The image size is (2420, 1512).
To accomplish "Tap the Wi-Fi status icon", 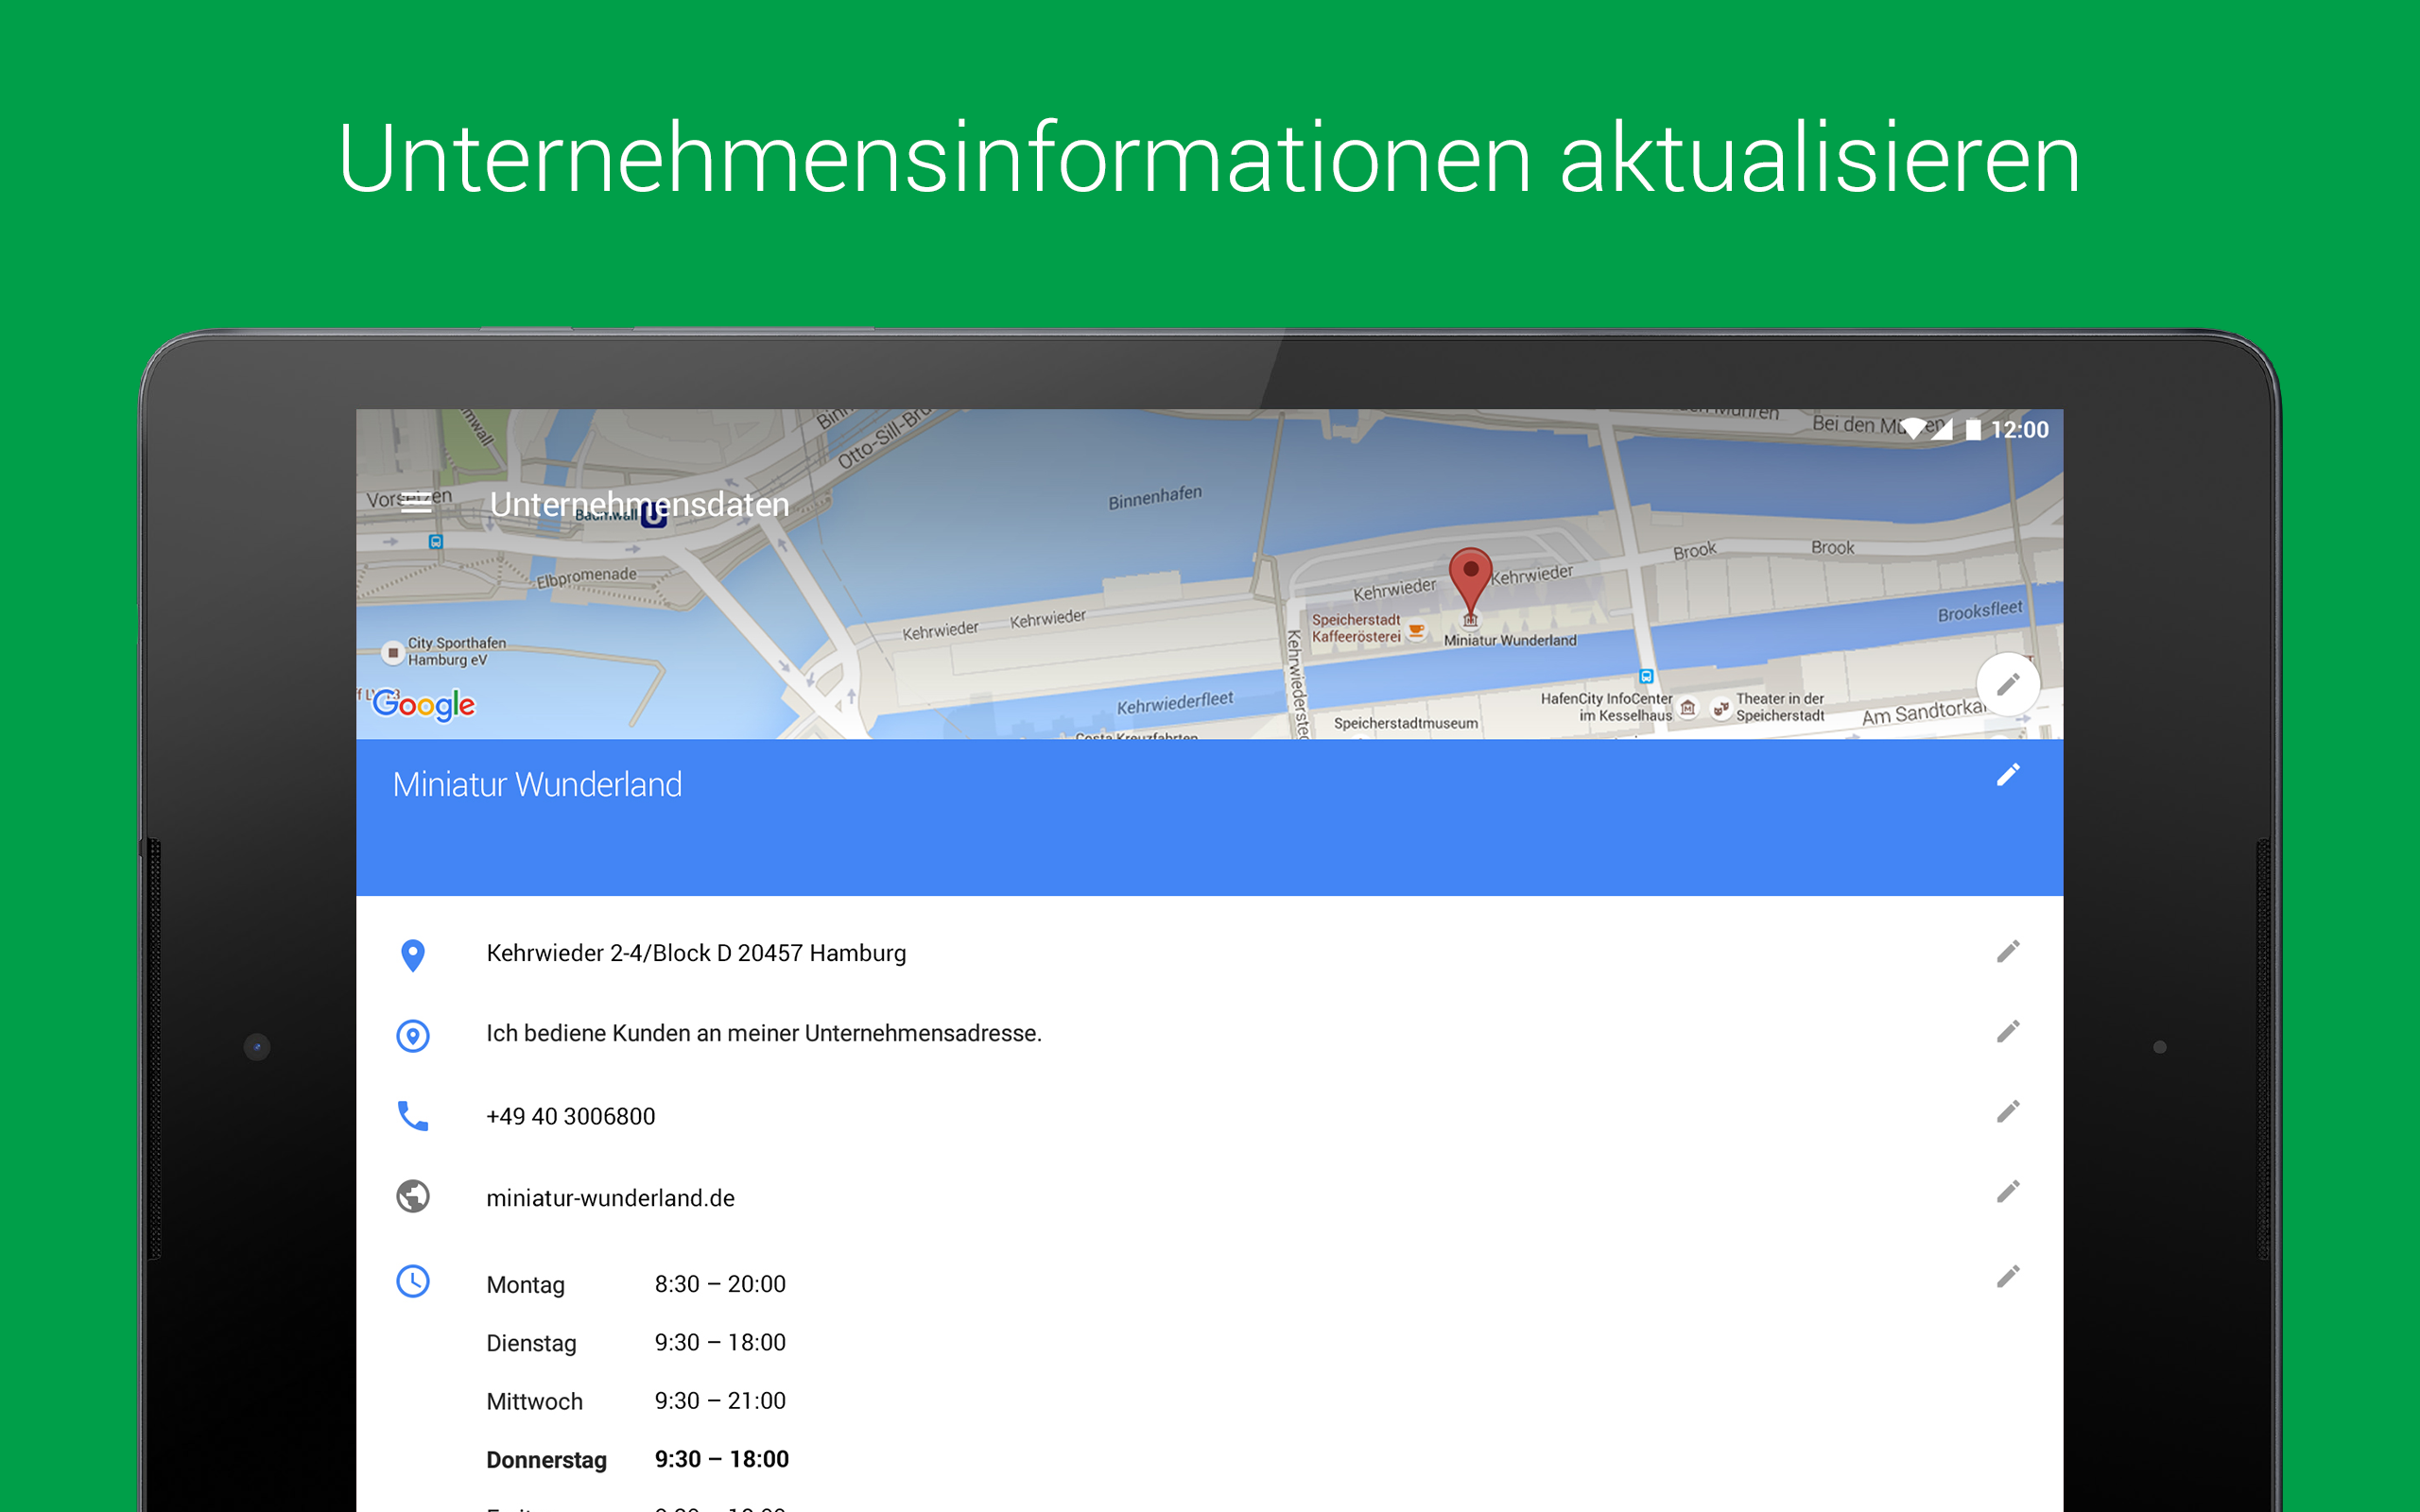I will (x=1912, y=429).
